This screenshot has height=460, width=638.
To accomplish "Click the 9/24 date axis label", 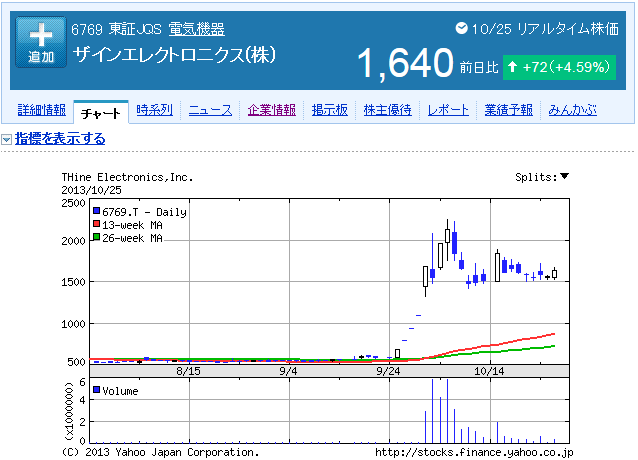I will 388,371.
